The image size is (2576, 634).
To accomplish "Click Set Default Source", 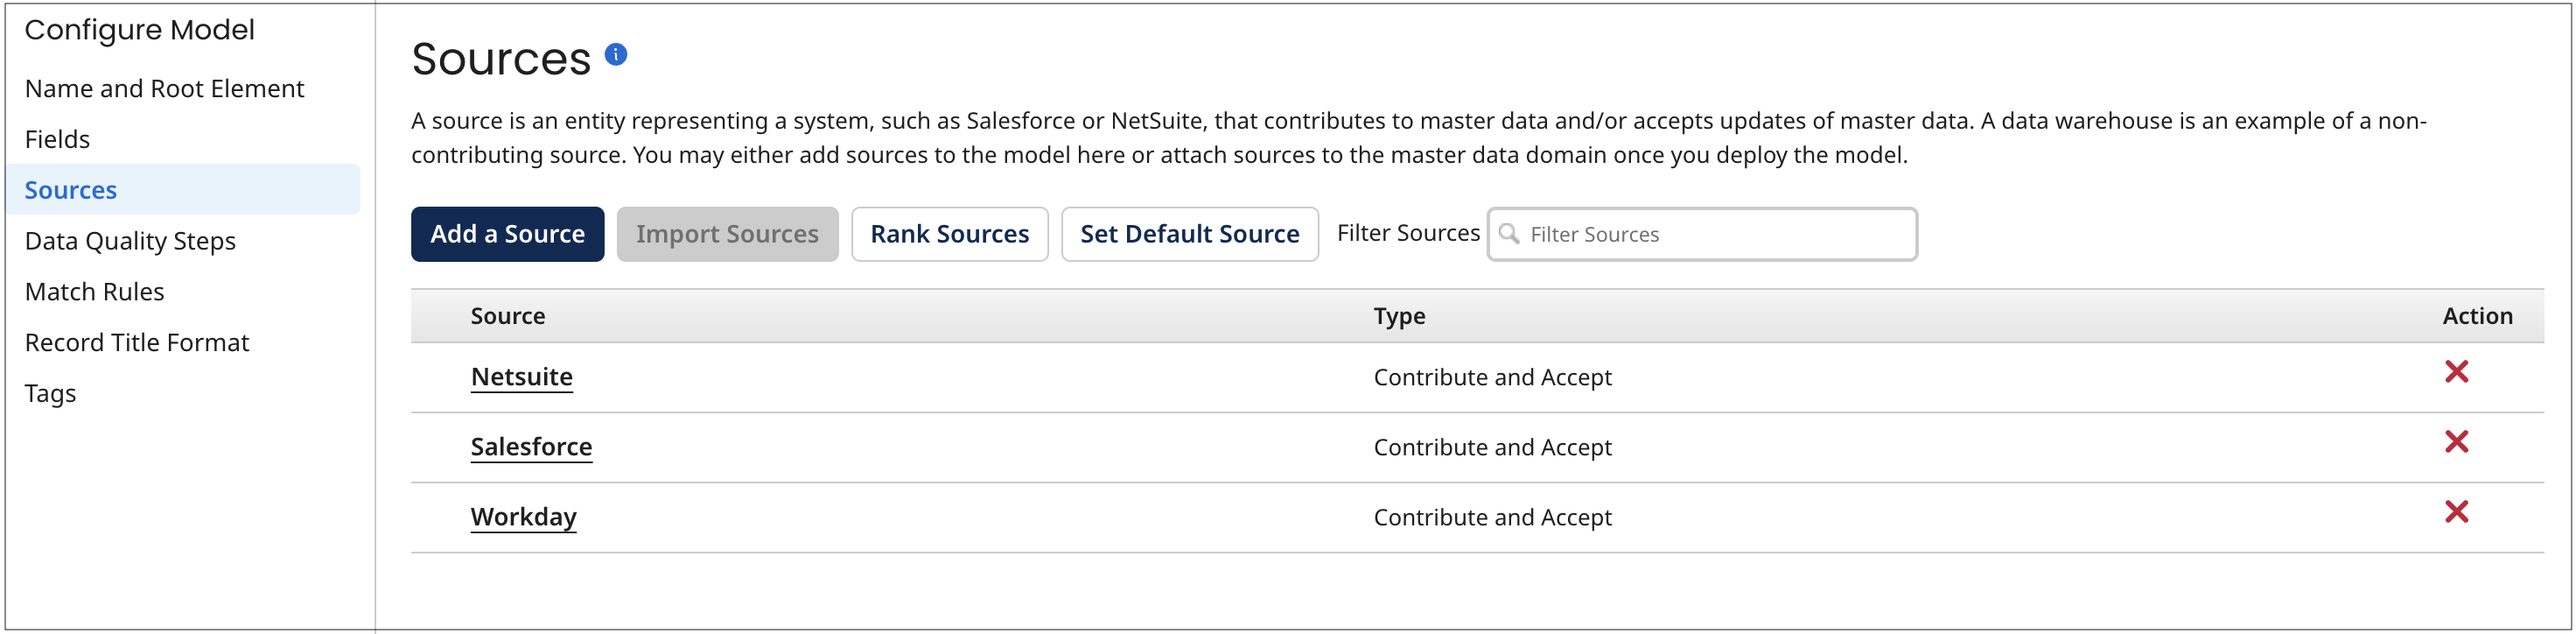I will click(x=1189, y=233).
